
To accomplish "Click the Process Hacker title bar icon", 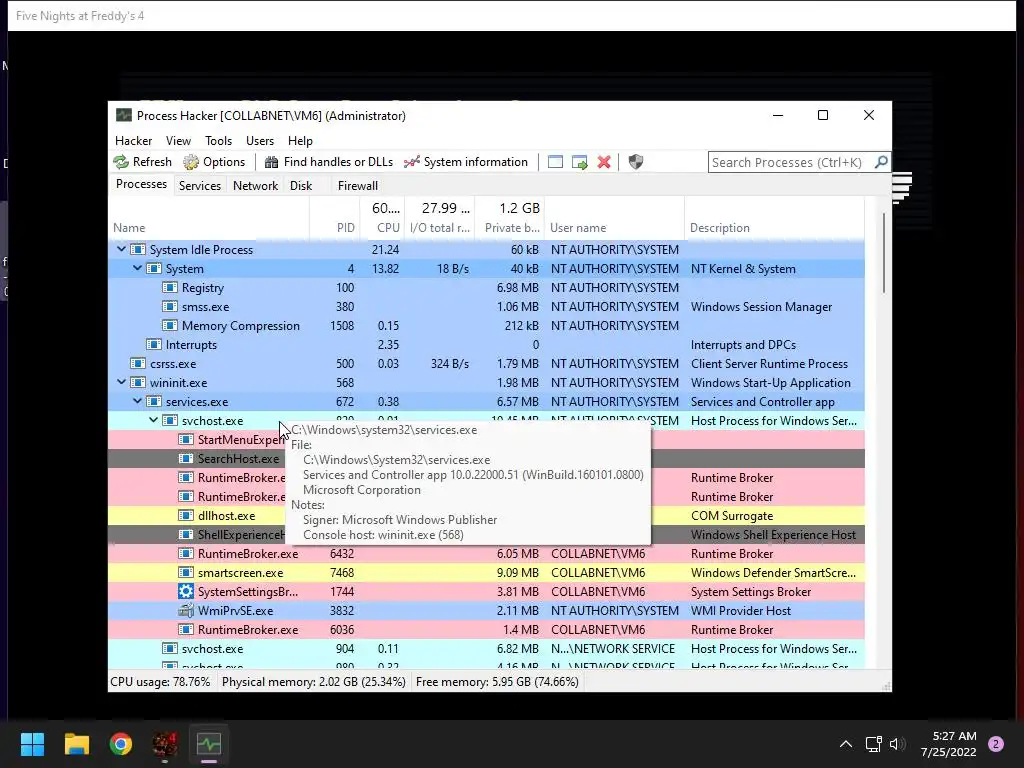I will click(123, 116).
